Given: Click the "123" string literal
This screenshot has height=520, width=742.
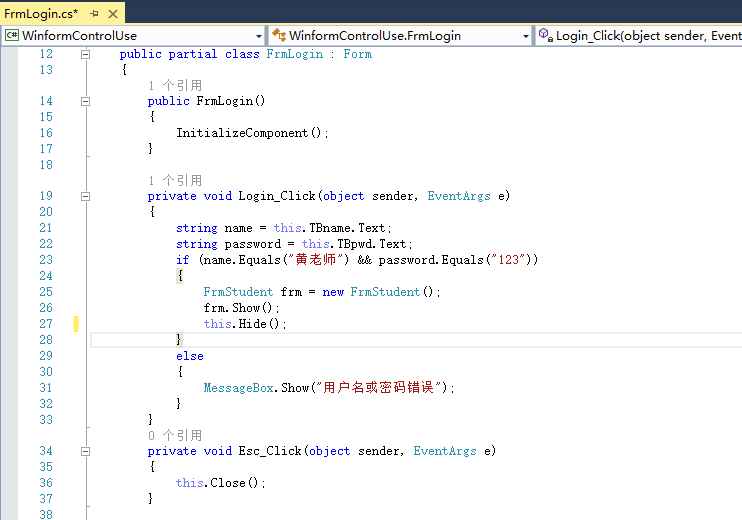Looking at the screenshot, I should point(509,260).
